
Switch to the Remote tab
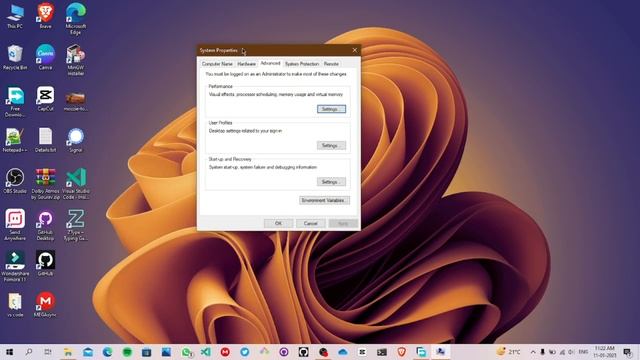[331, 64]
